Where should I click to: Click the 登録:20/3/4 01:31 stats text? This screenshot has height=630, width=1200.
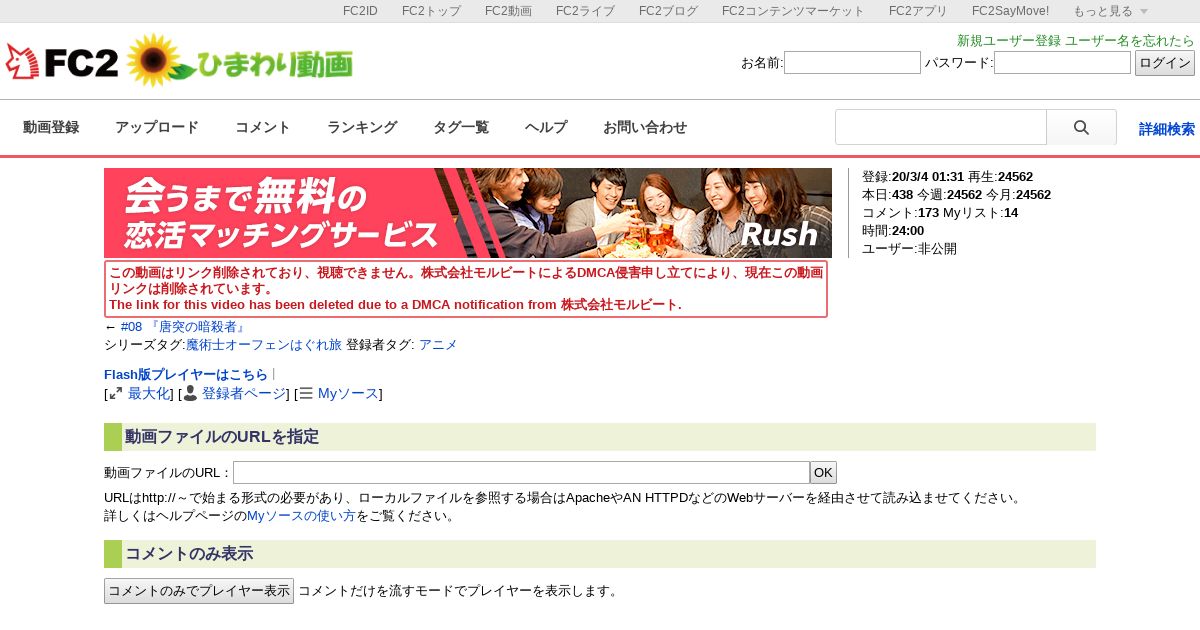point(913,177)
